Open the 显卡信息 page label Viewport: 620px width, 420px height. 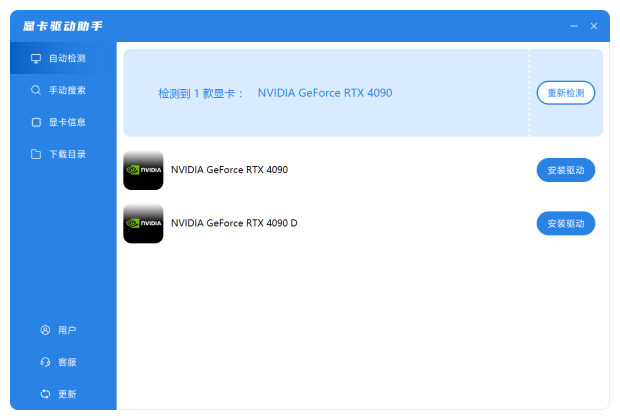pos(67,122)
